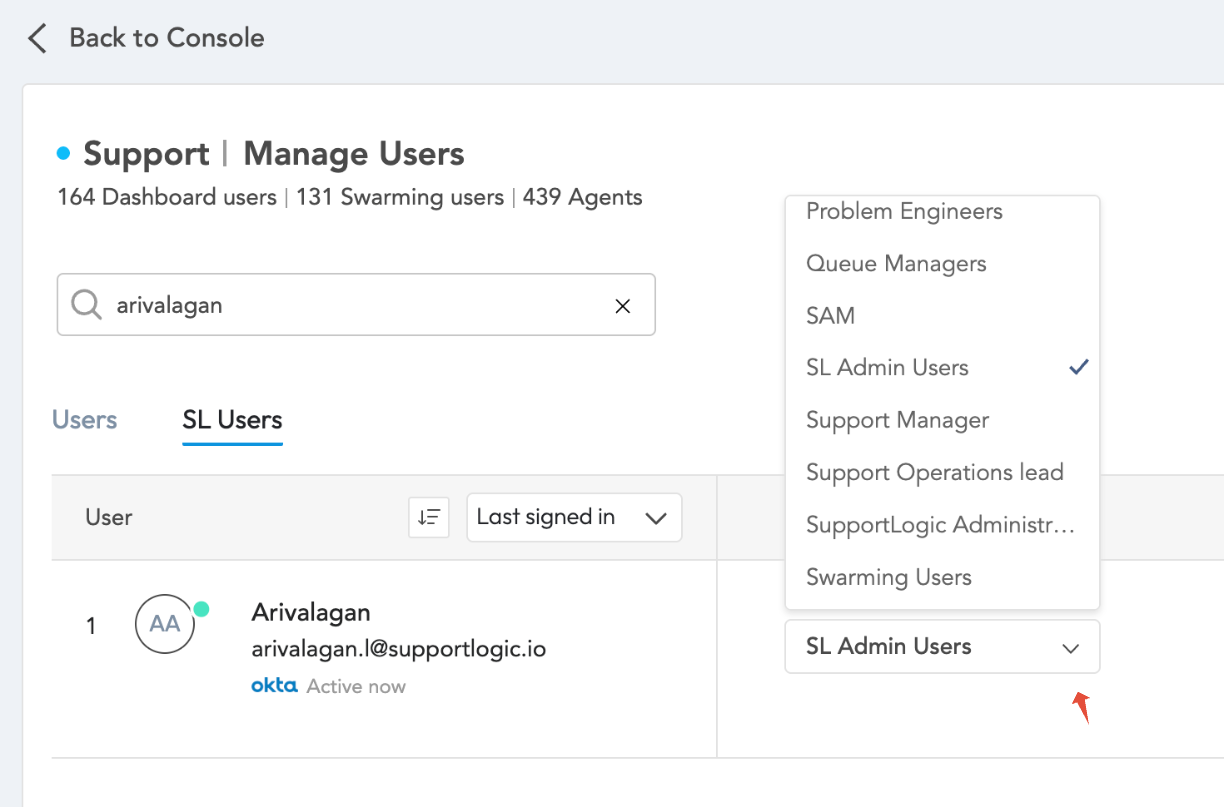
Task: Select the SL Users tab
Action: [x=232, y=420]
